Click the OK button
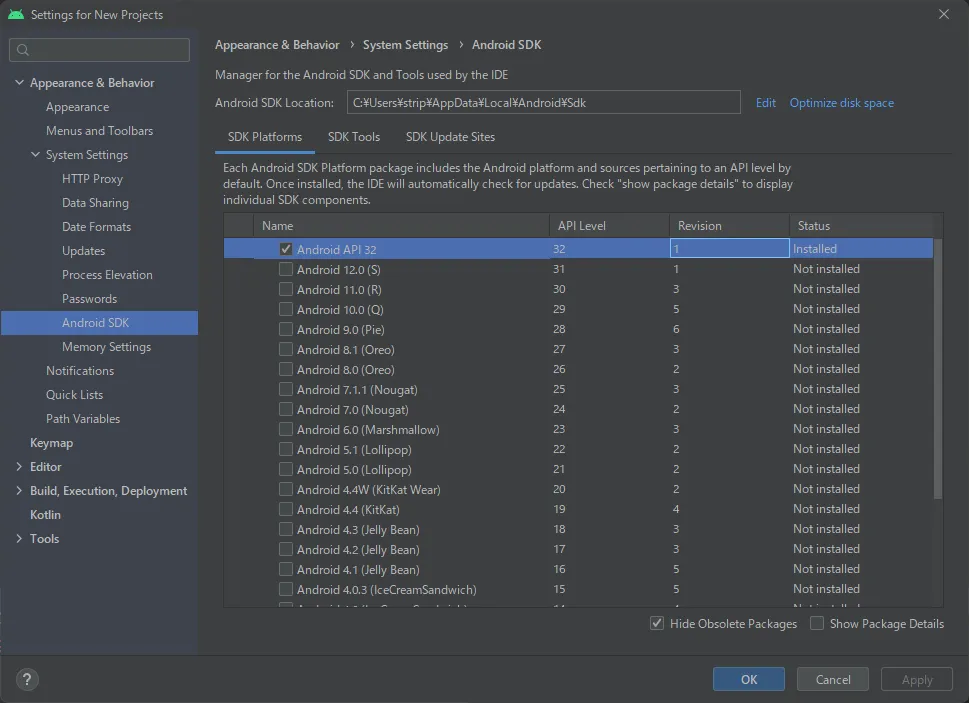The width and height of the screenshot is (969, 703). 748,679
